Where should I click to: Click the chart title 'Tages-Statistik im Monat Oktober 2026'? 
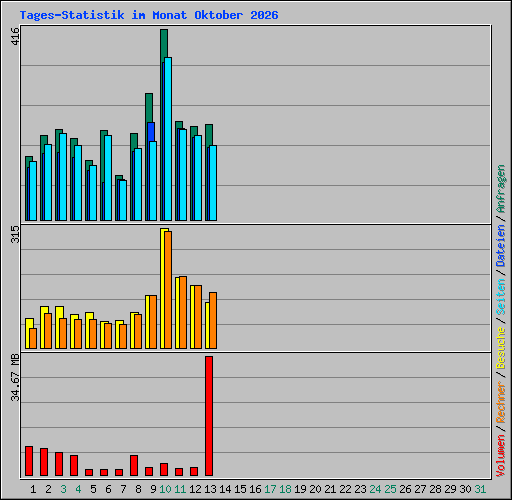(x=149, y=15)
